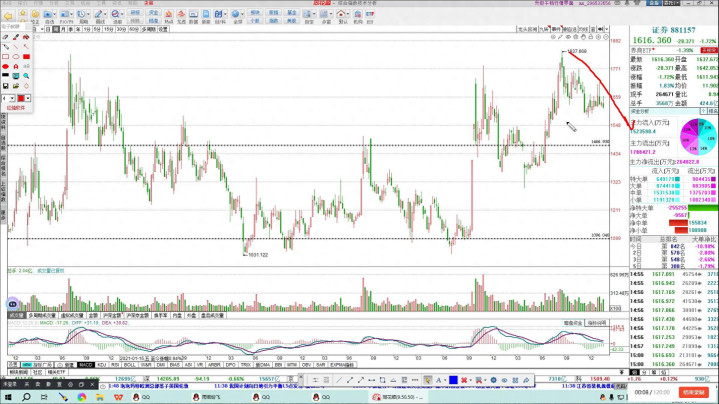Open dropdown arrow beside the house icon
Screen dimensions: 719x404
pyautogui.click(x=348, y=15)
